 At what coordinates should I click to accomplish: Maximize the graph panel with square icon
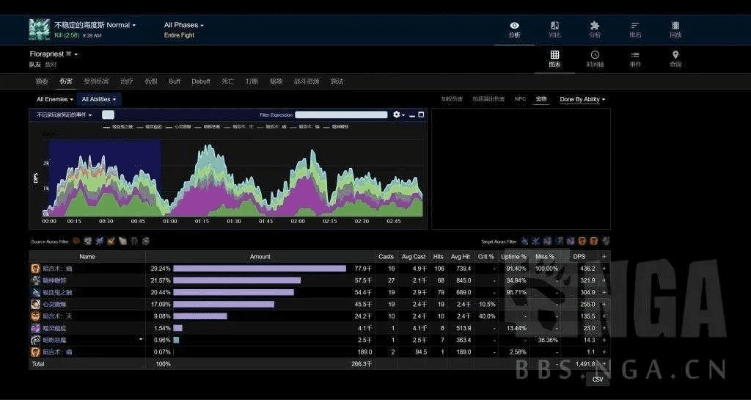coord(422,115)
